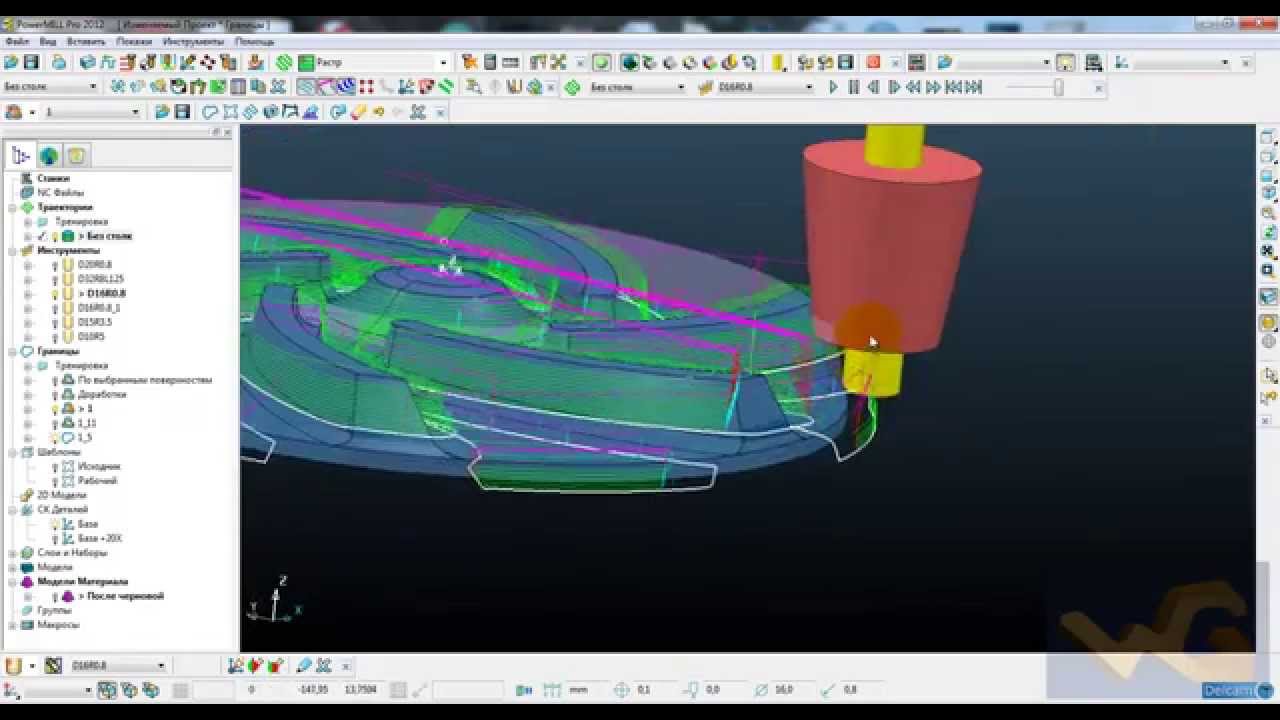
Task: Collapse the Границы tree node
Action: [13, 352]
